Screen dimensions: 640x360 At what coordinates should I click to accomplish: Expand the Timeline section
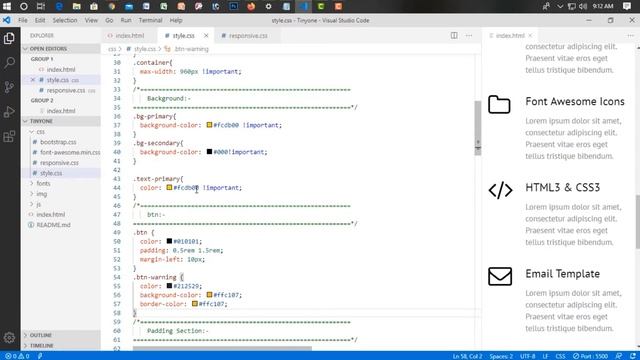(x=61, y=346)
